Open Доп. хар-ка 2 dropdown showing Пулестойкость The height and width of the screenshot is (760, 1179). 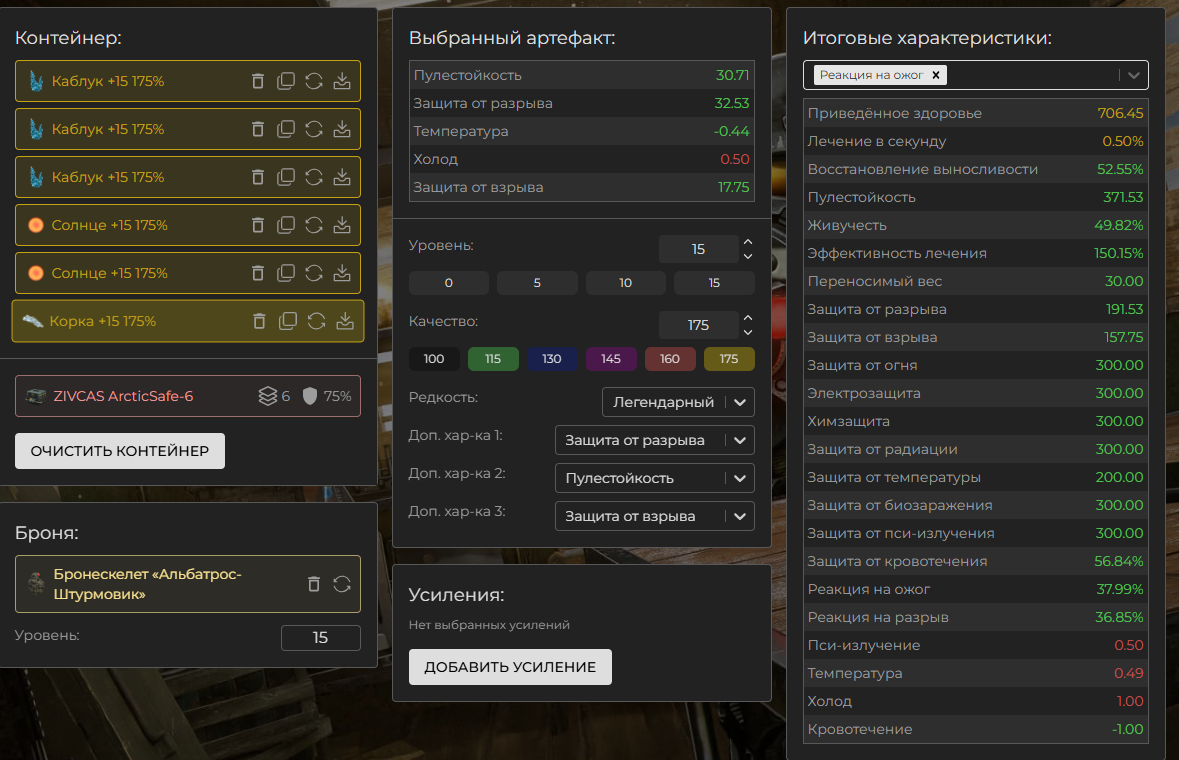point(655,478)
